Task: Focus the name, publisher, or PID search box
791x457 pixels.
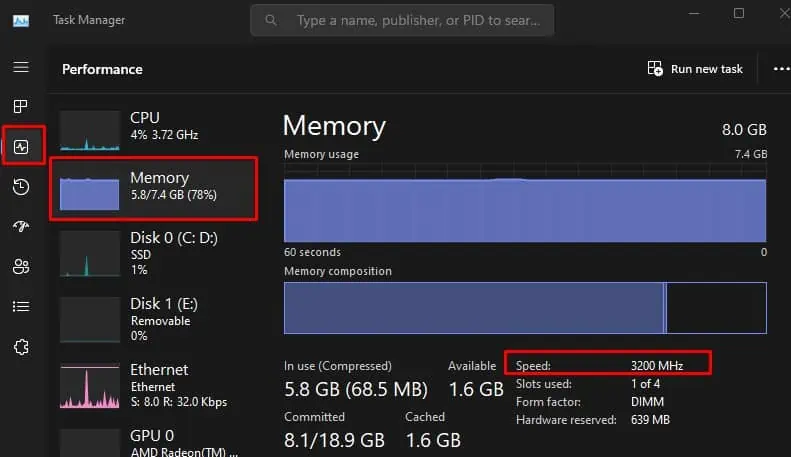Action: coord(402,20)
